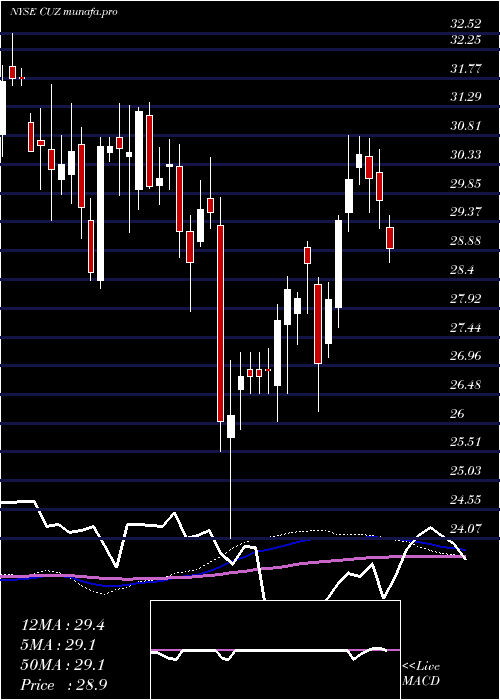Click the 26 price axis label

458,413
